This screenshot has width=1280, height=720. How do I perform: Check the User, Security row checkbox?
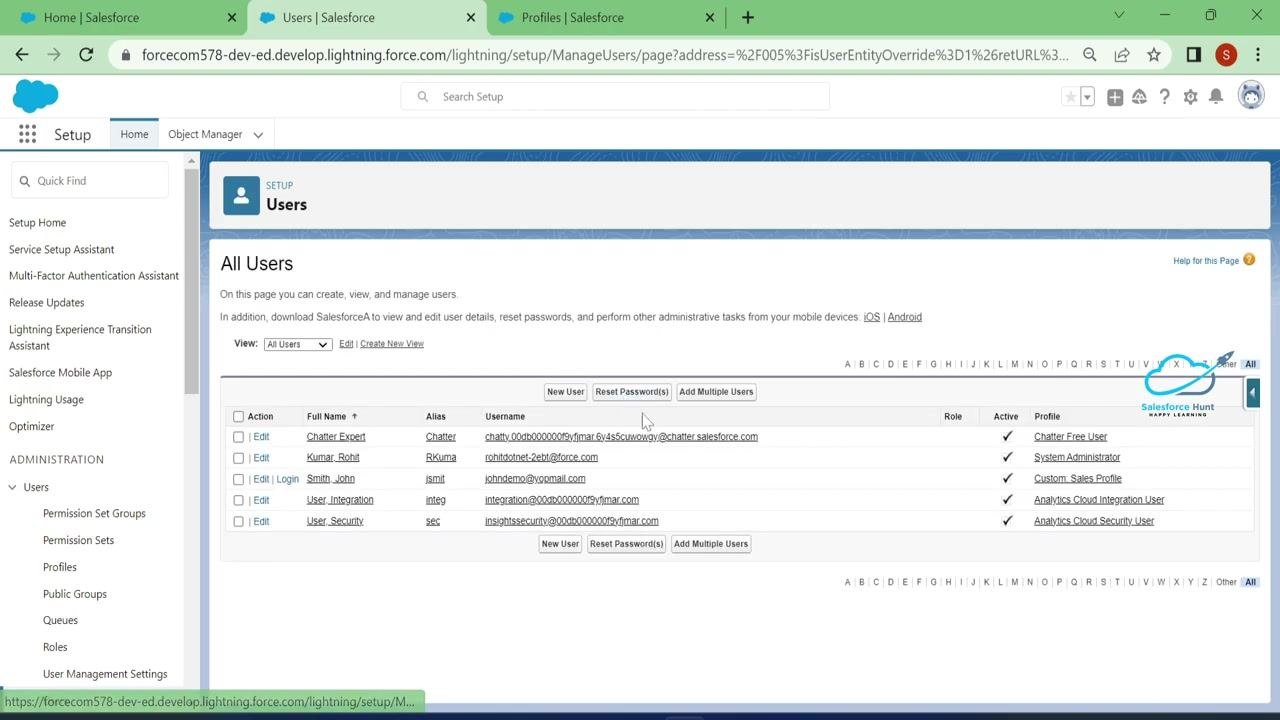(x=238, y=521)
